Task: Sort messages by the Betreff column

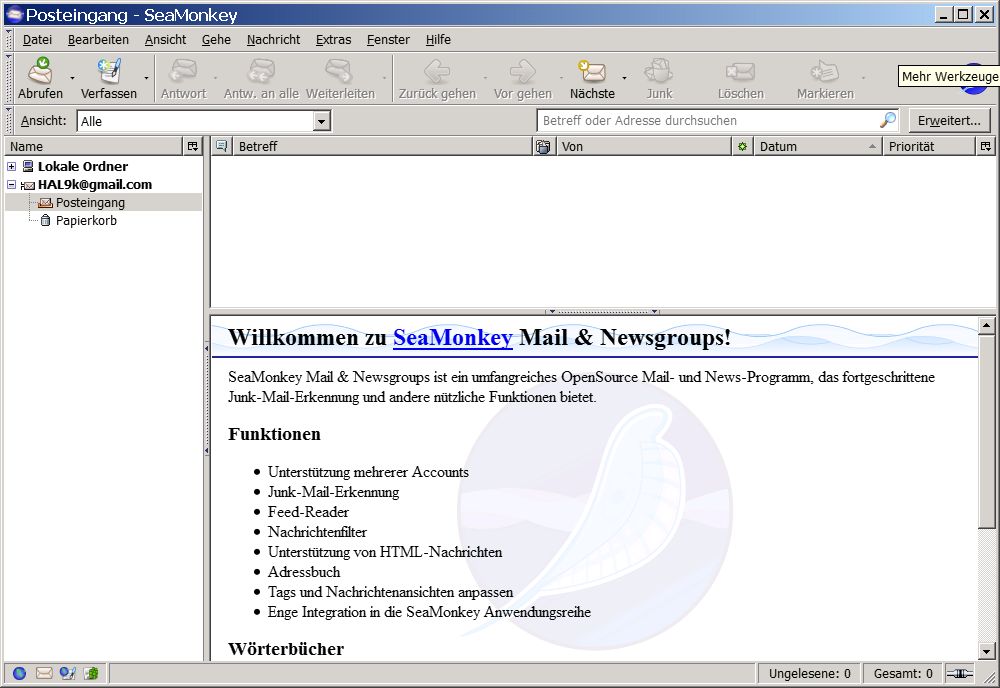Action: click(x=382, y=147)
